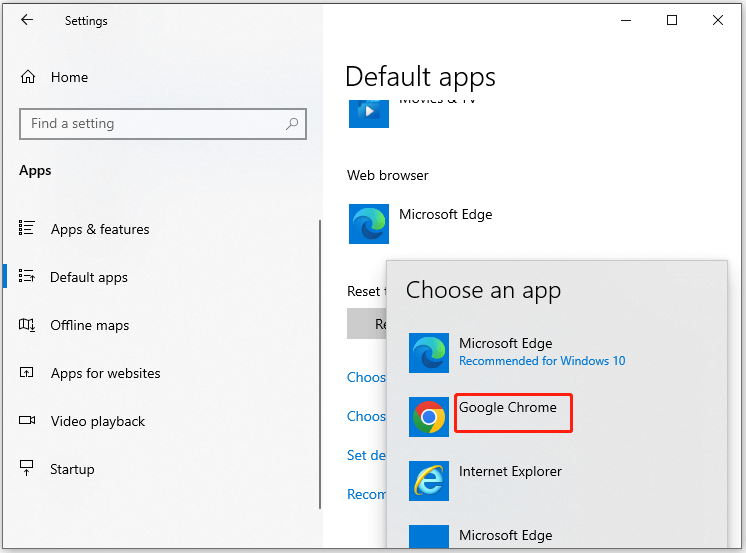This screenshot has width=746, height=553.
Task: Open Web browser chooser via Microsoft Edge label
Action: [445, 215]
